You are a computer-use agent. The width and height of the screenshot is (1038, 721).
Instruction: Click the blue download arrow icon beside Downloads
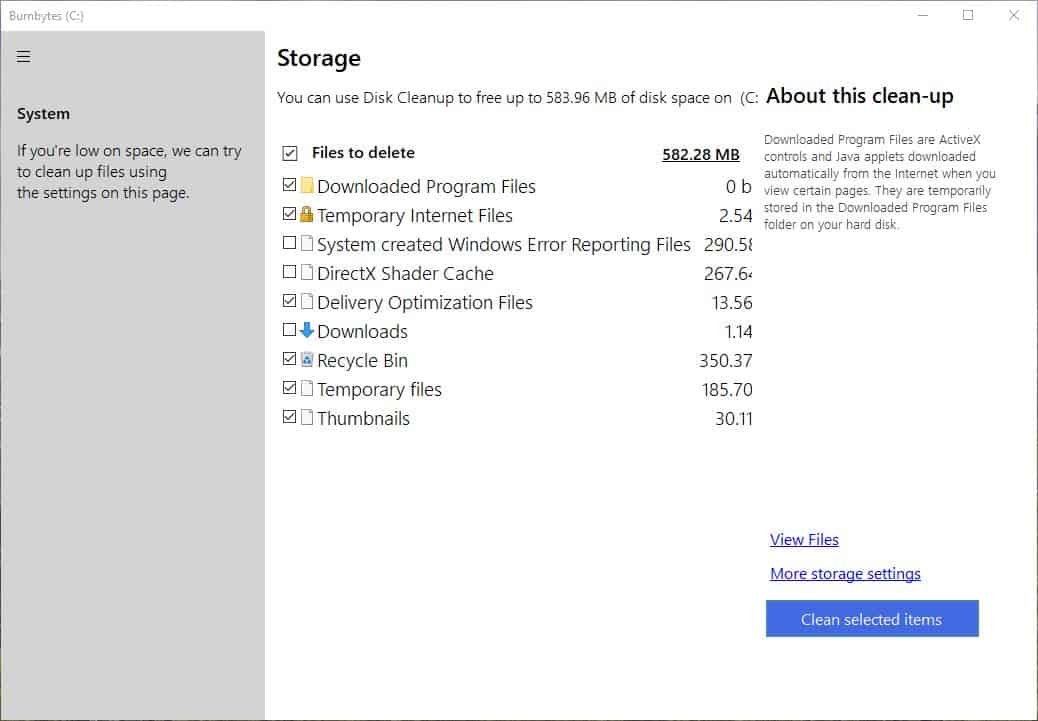(x=306, y=330)
